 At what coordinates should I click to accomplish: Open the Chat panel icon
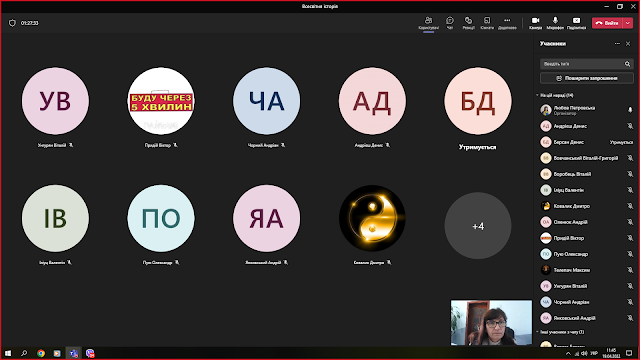coord(449,23)
